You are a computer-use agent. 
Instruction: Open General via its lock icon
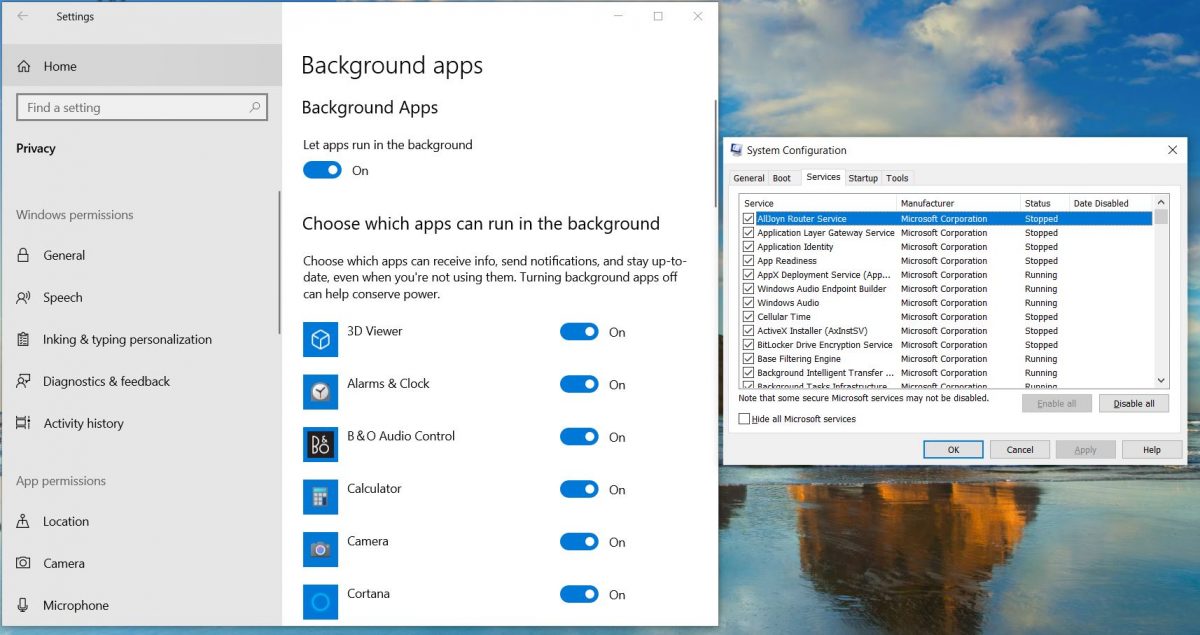click(24, 255)
